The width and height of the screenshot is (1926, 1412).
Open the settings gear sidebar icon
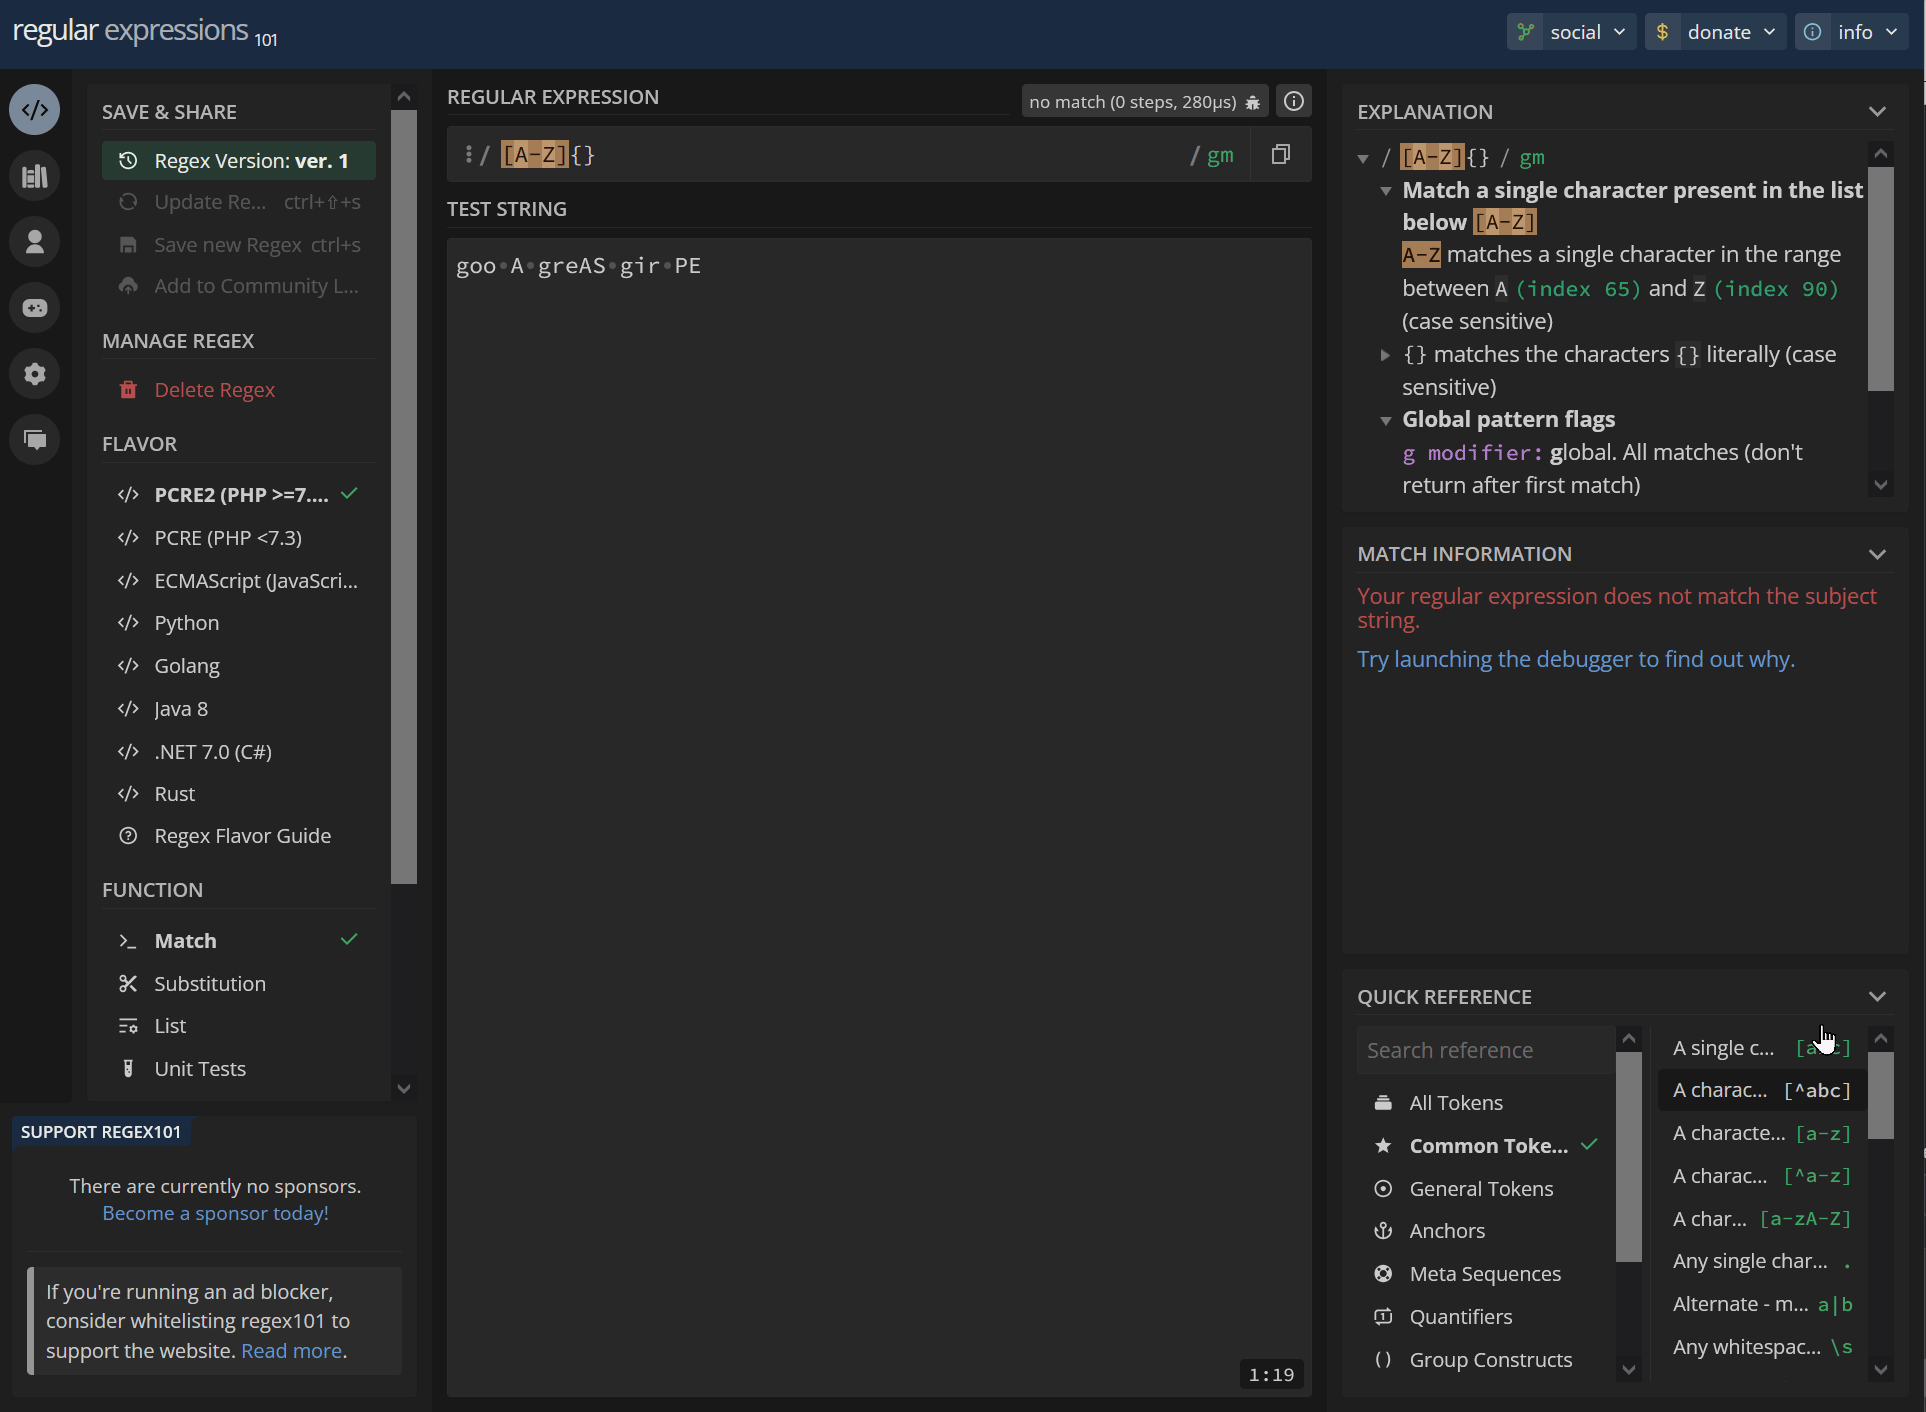coord(35,374)
